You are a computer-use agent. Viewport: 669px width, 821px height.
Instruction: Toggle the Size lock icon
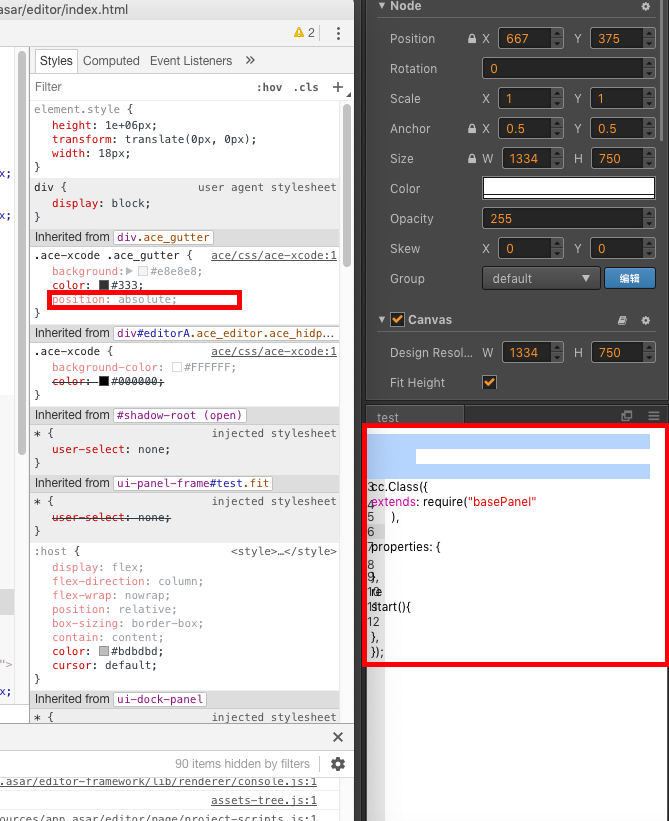coord(472,159)
